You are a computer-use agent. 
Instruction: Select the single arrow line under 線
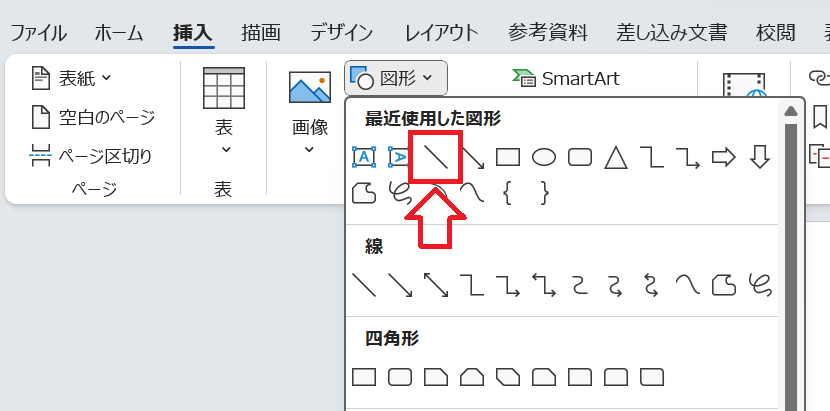[400, 285]
